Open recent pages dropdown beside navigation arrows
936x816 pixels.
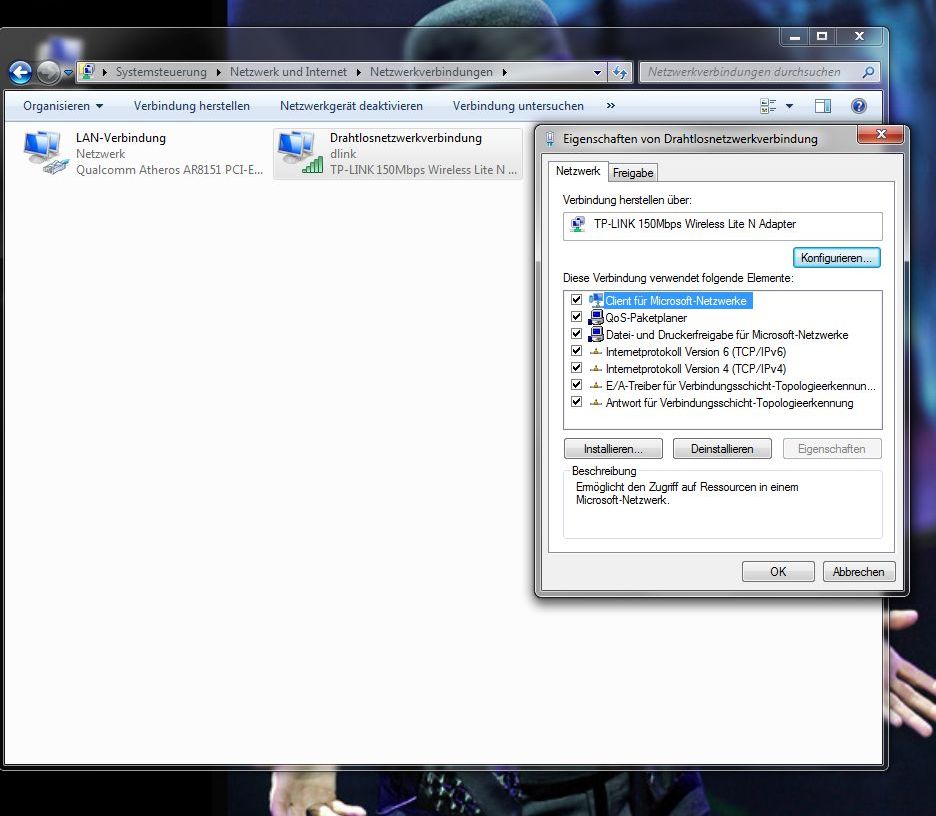(68, 73)
